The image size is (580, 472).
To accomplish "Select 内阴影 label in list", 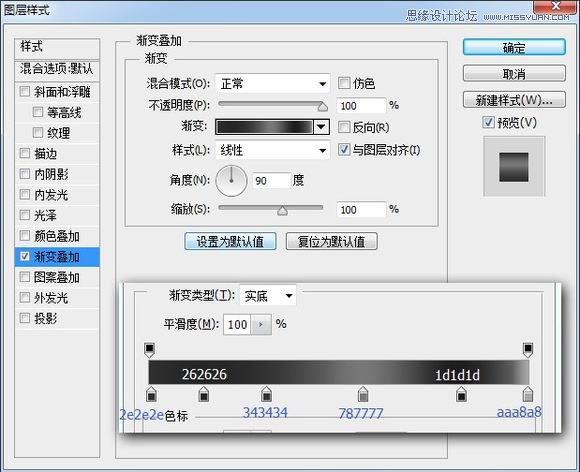I will pos(51,174).
